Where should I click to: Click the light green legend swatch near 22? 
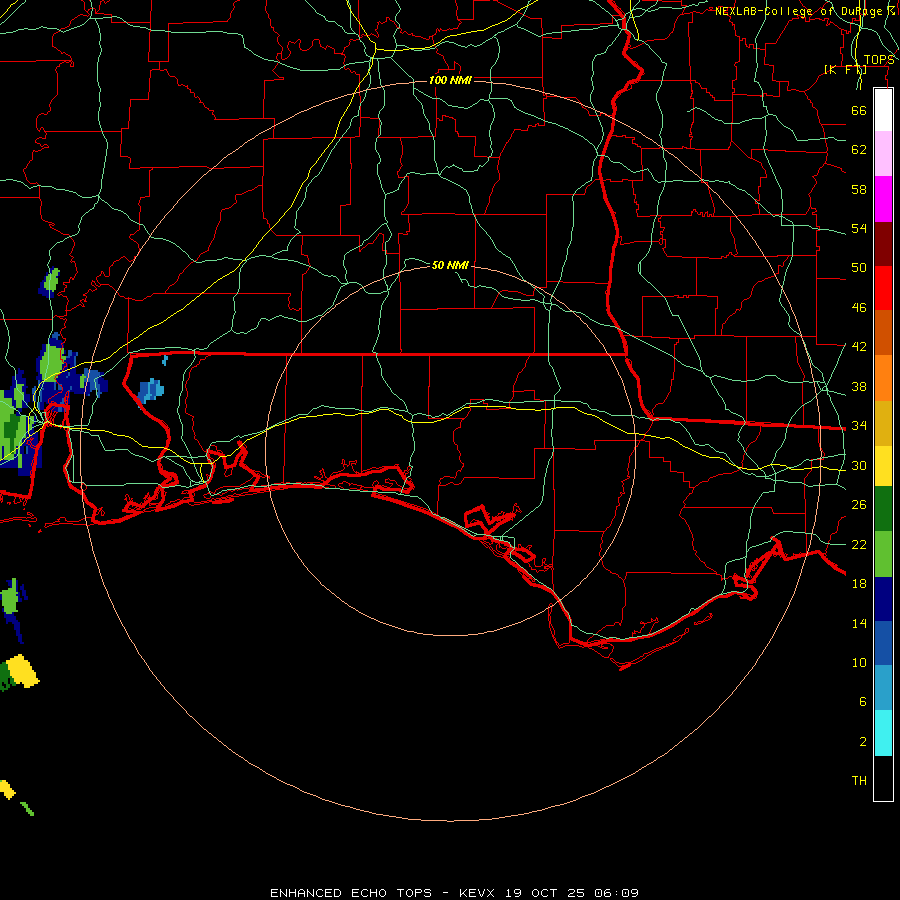click(883, 554)
